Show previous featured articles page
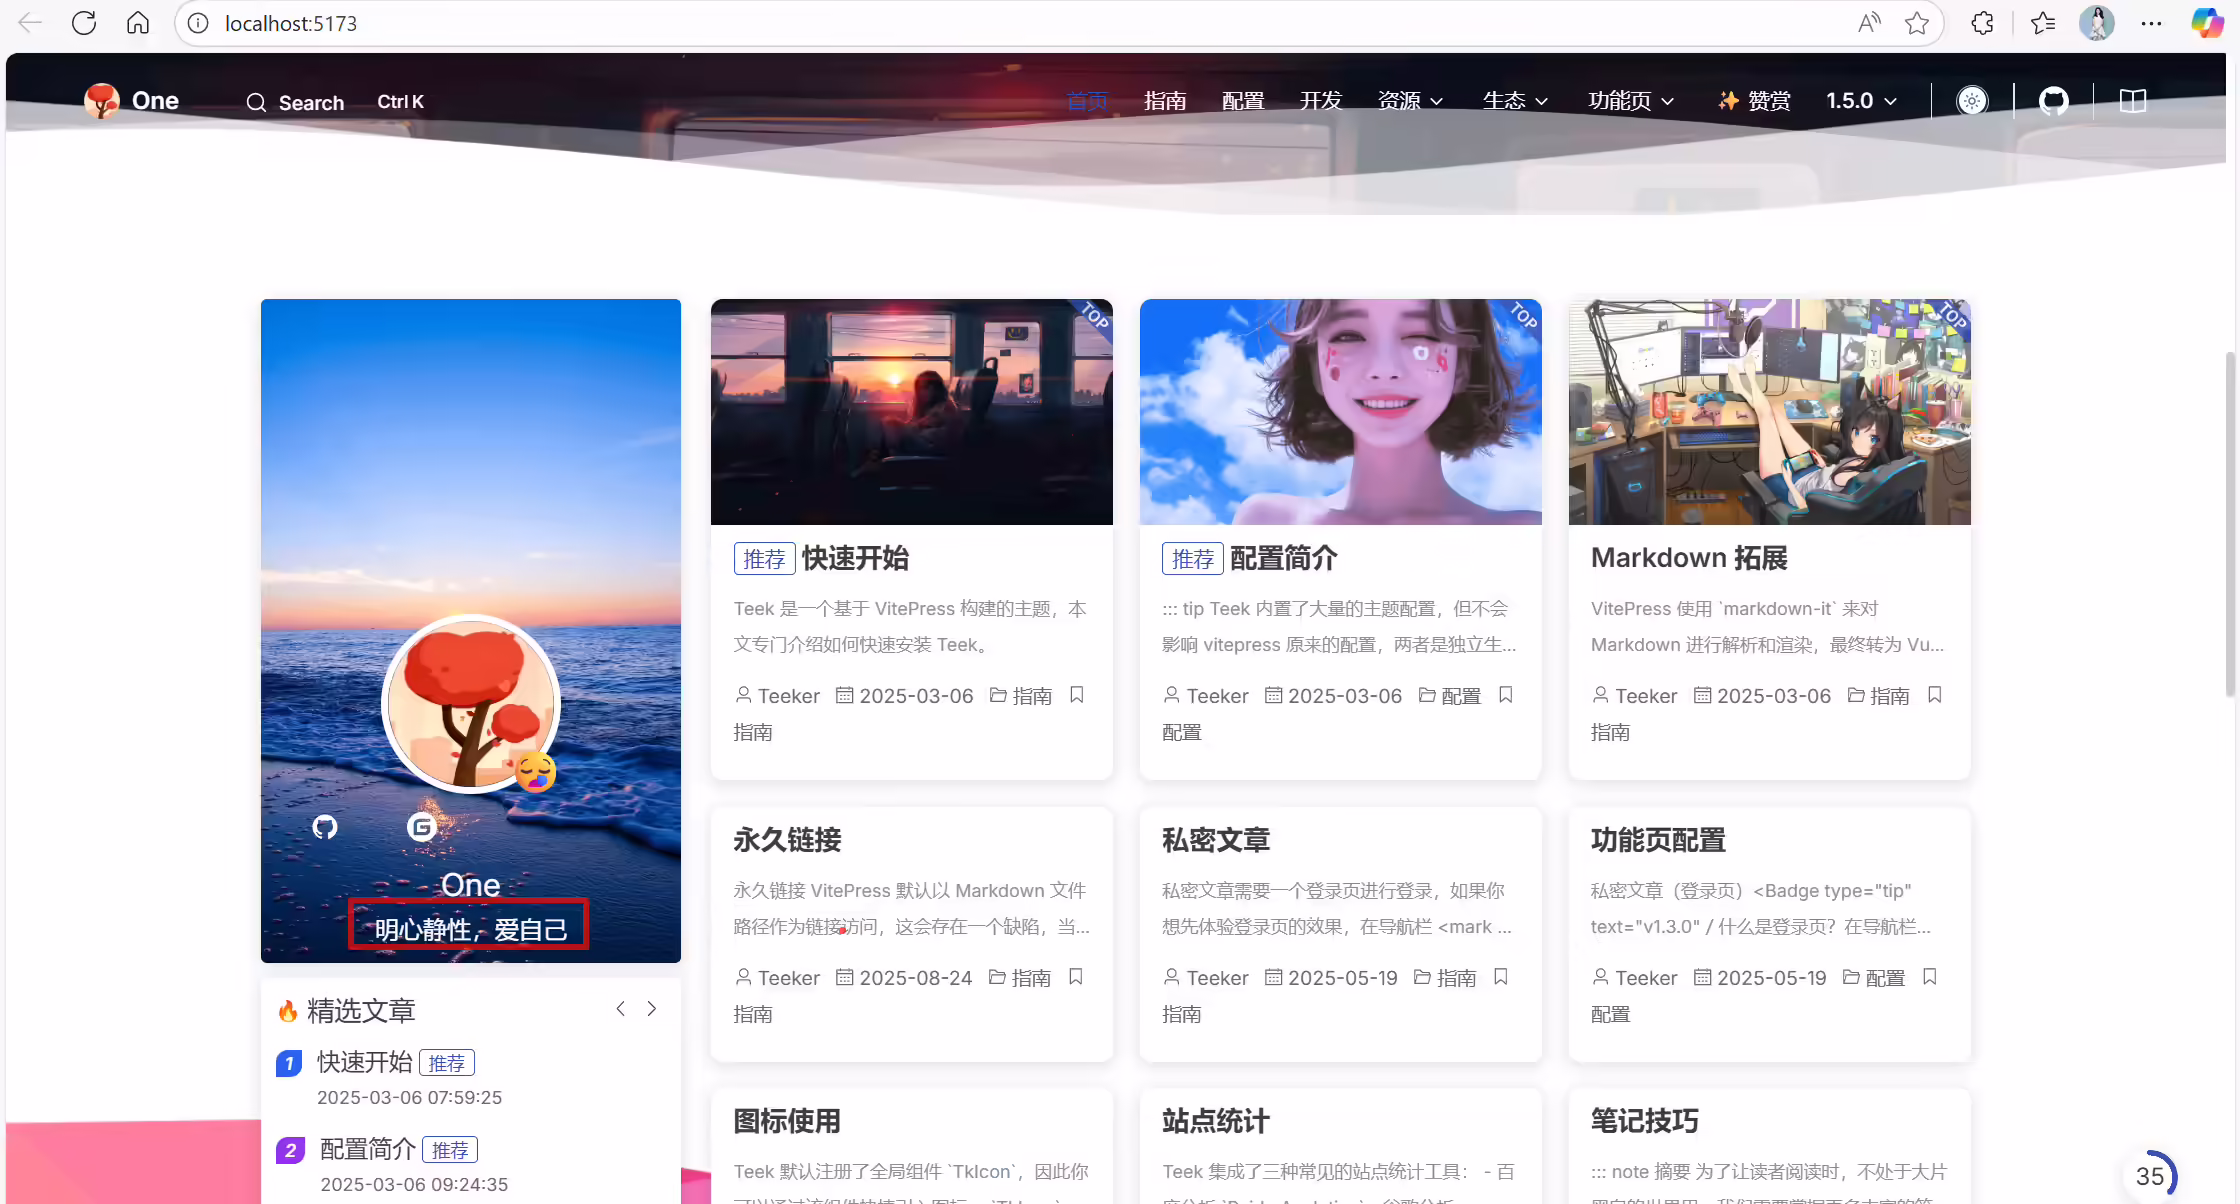 pos(621,1009)
